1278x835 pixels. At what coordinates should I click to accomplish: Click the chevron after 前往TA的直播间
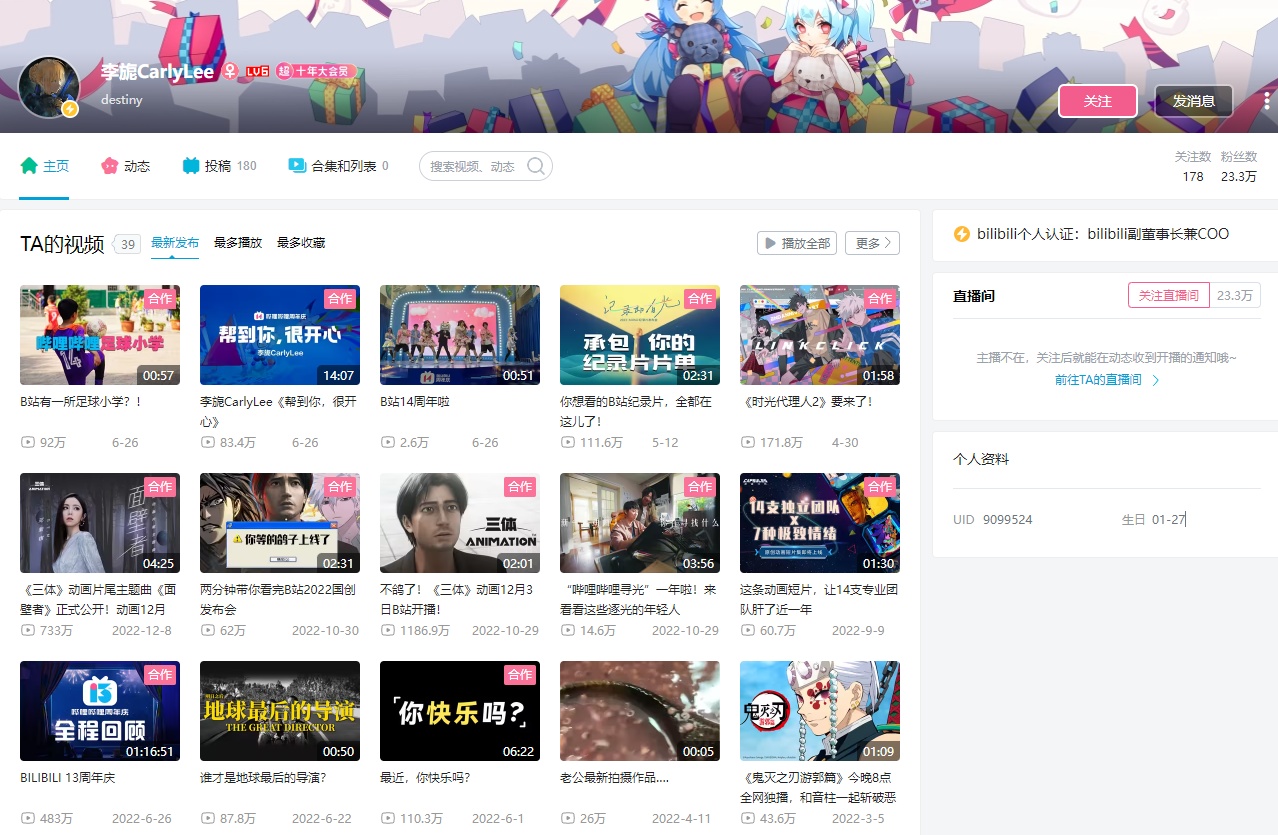[1156, 380]
